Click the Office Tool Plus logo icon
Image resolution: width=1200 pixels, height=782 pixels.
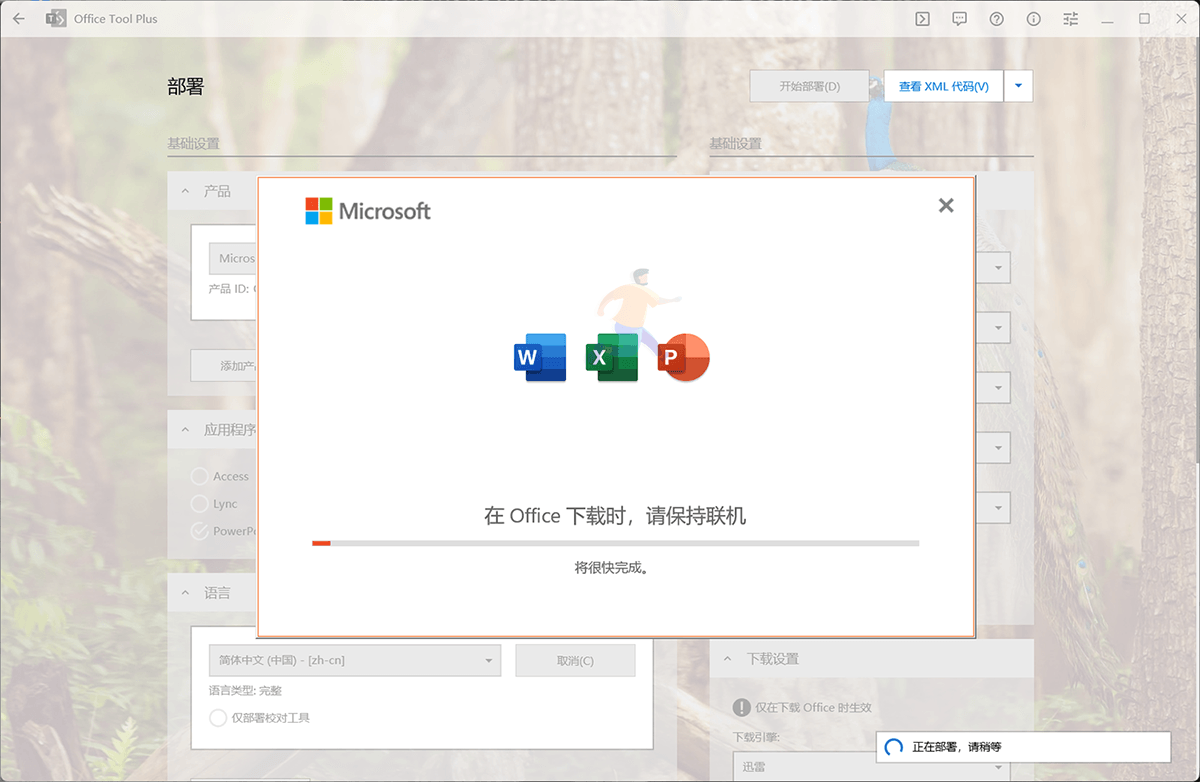[56, 18]
